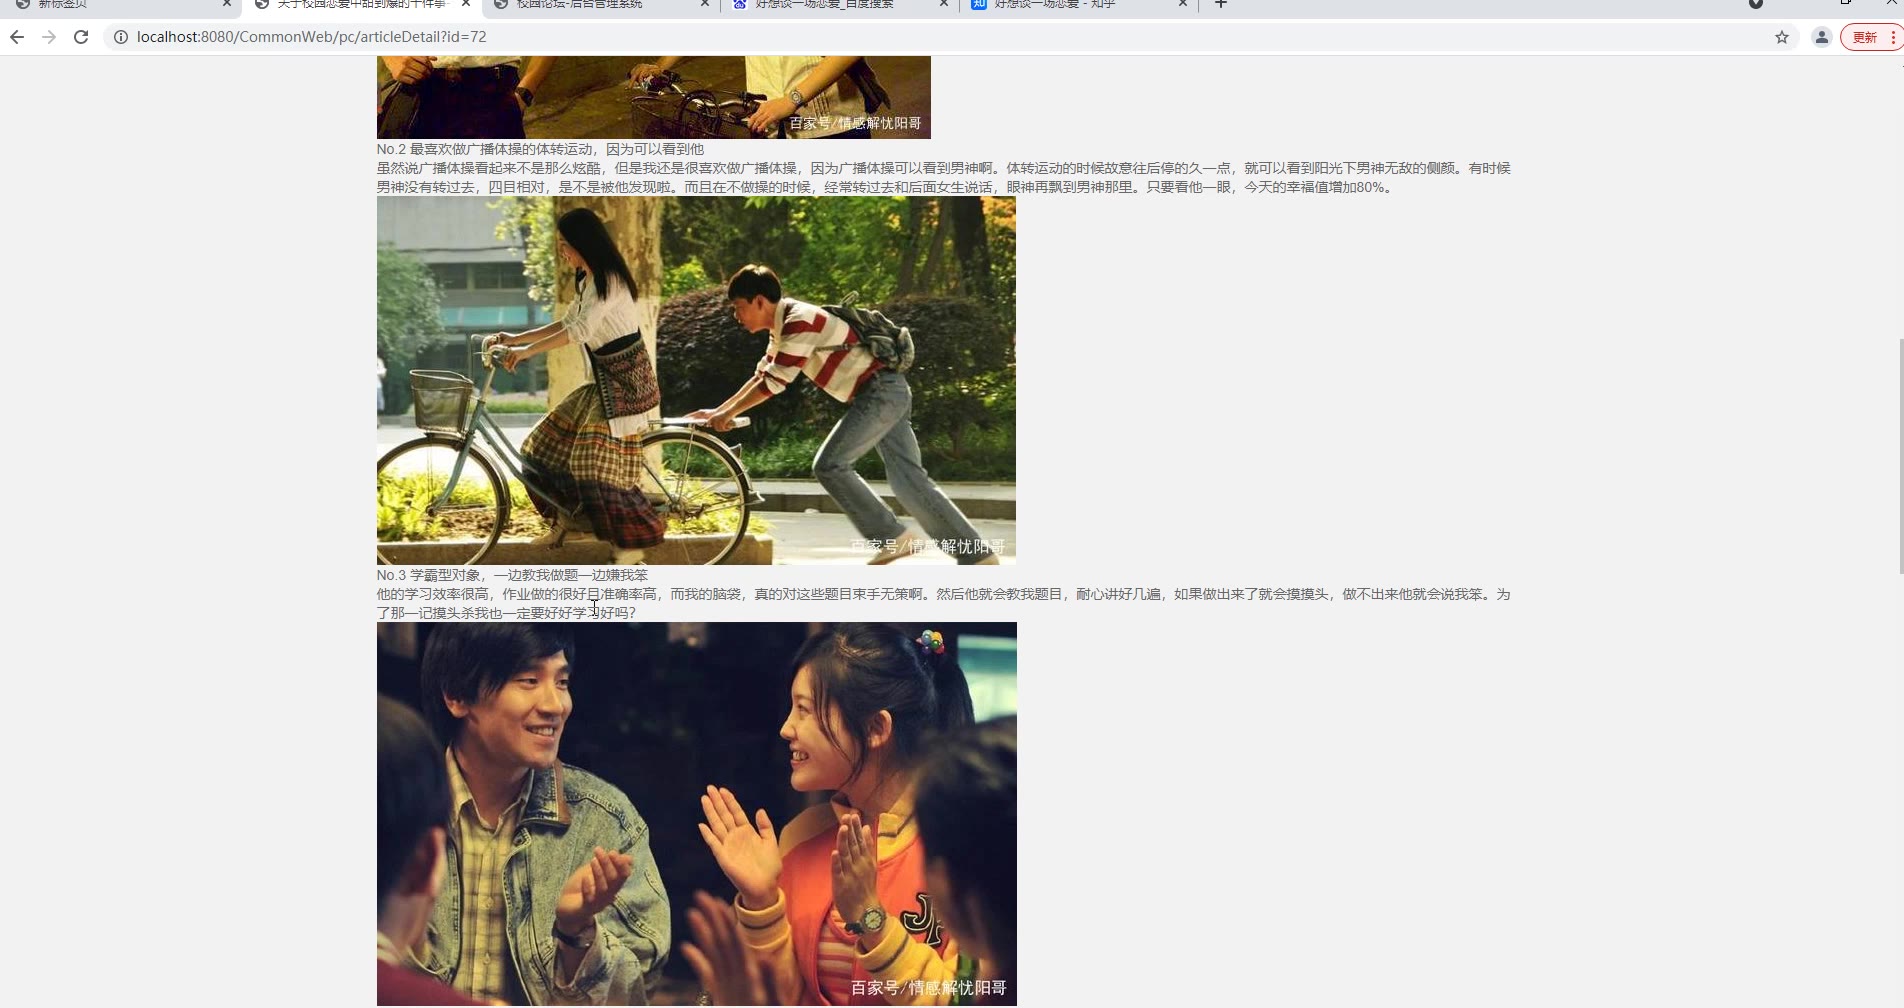Click the red 更新 update button
Viewport: 1904px width, 1008px height.
1871,37
